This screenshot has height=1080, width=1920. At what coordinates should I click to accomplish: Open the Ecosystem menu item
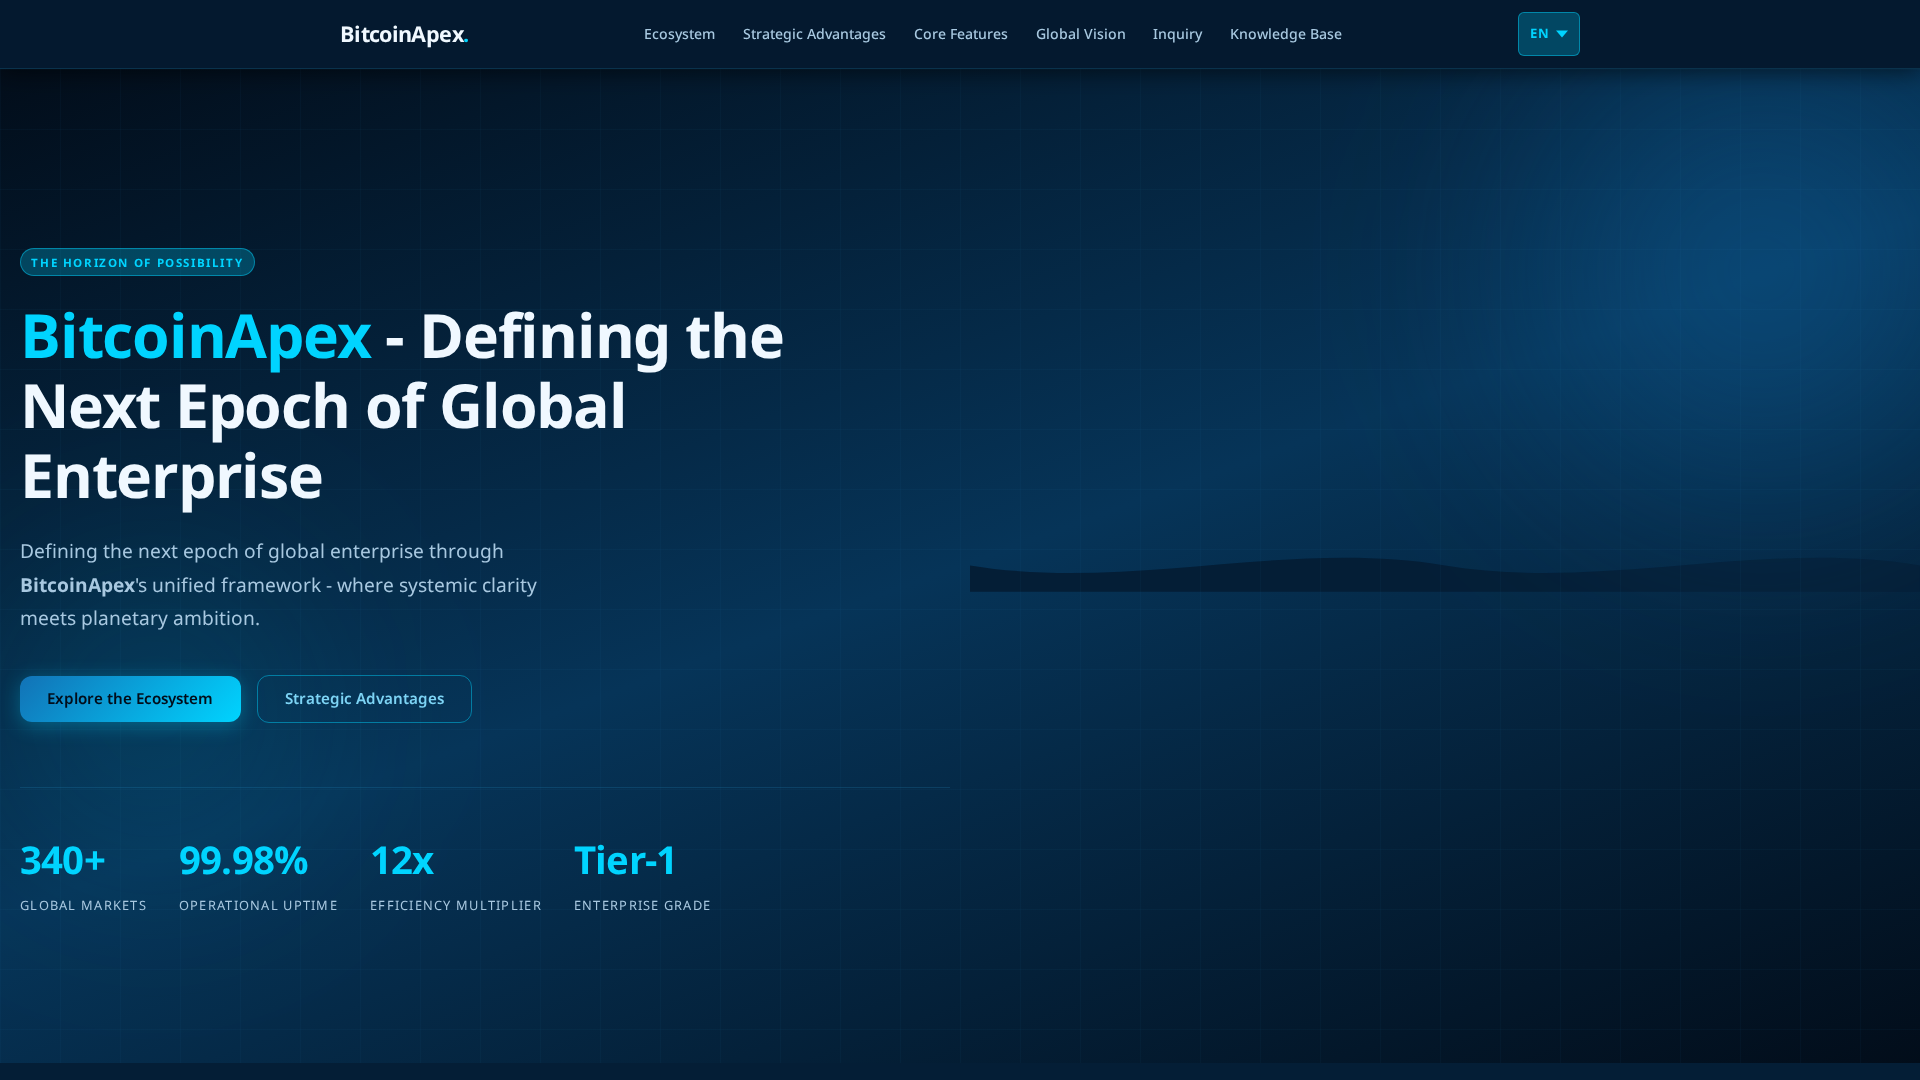(x=679, y=34)
